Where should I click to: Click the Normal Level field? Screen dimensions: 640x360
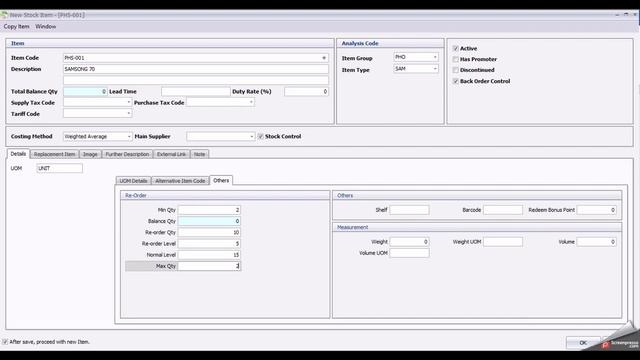click(209, 255)
